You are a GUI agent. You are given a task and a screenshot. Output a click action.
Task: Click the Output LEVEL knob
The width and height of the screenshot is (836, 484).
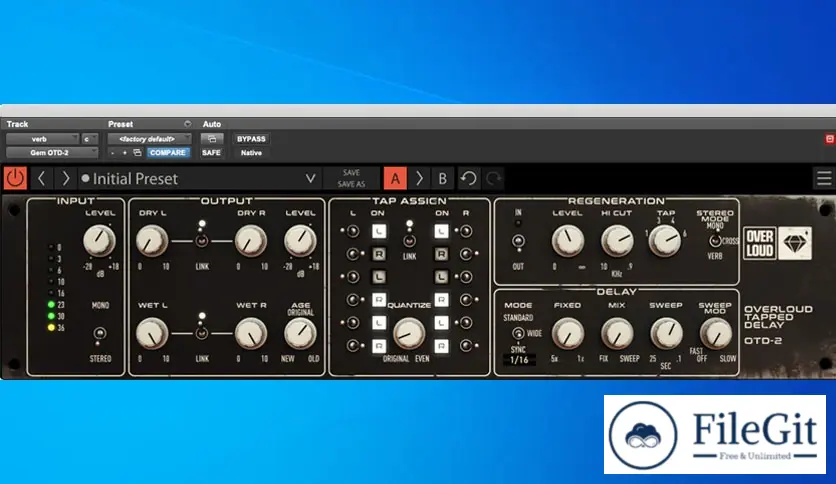300,240
